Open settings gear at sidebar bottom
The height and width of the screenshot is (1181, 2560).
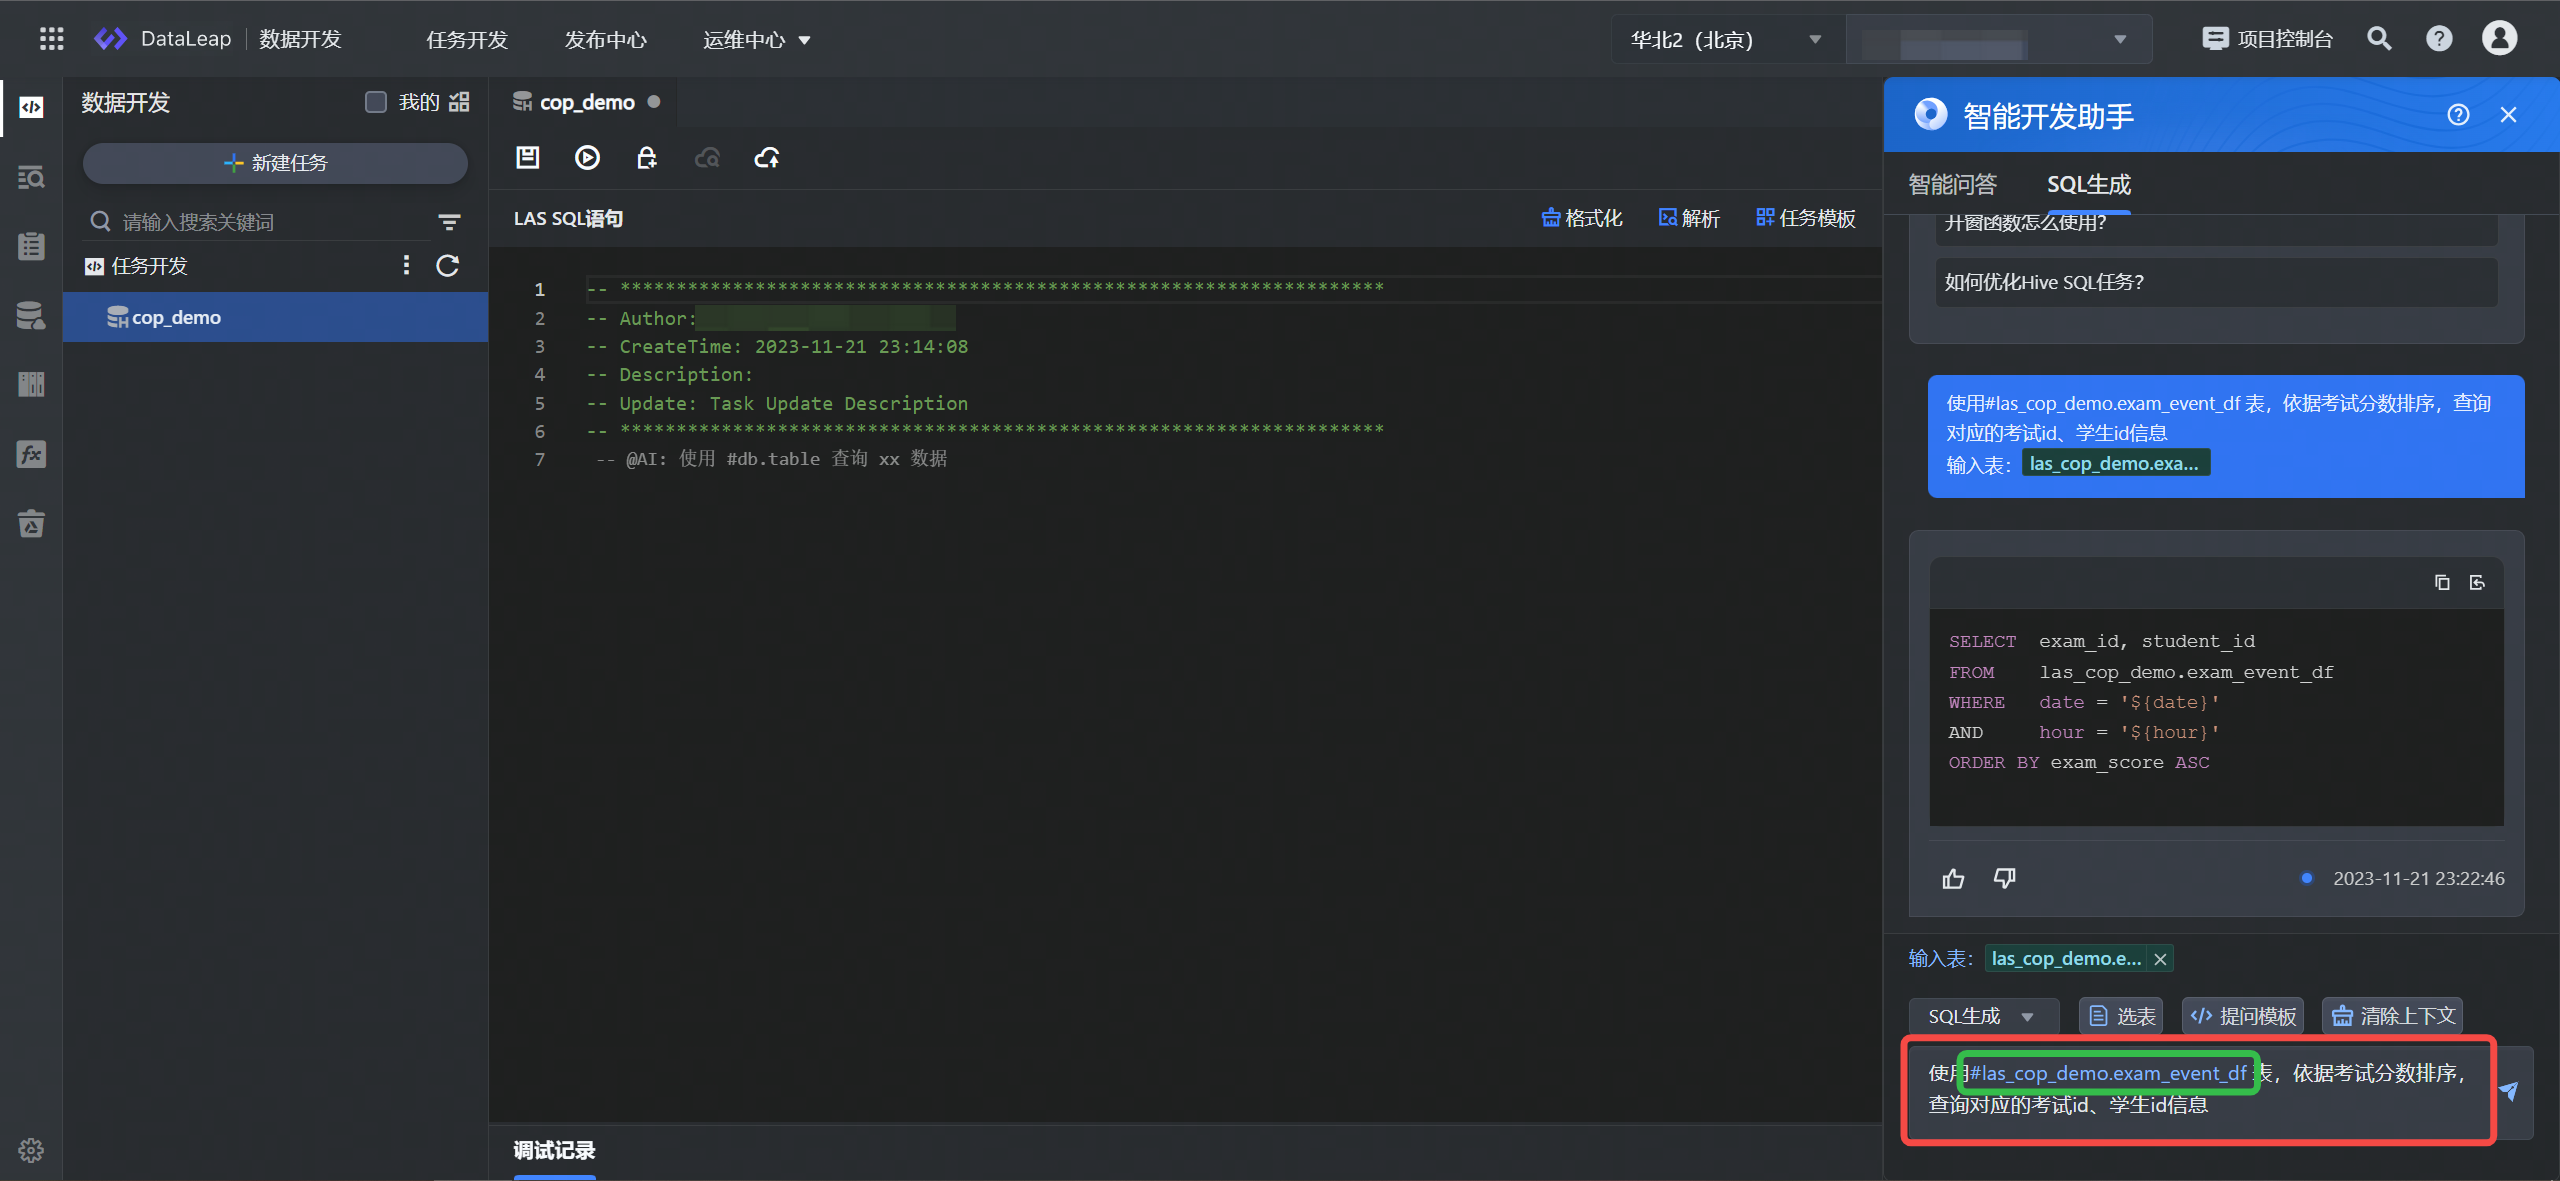click(x=31, y=1150)
